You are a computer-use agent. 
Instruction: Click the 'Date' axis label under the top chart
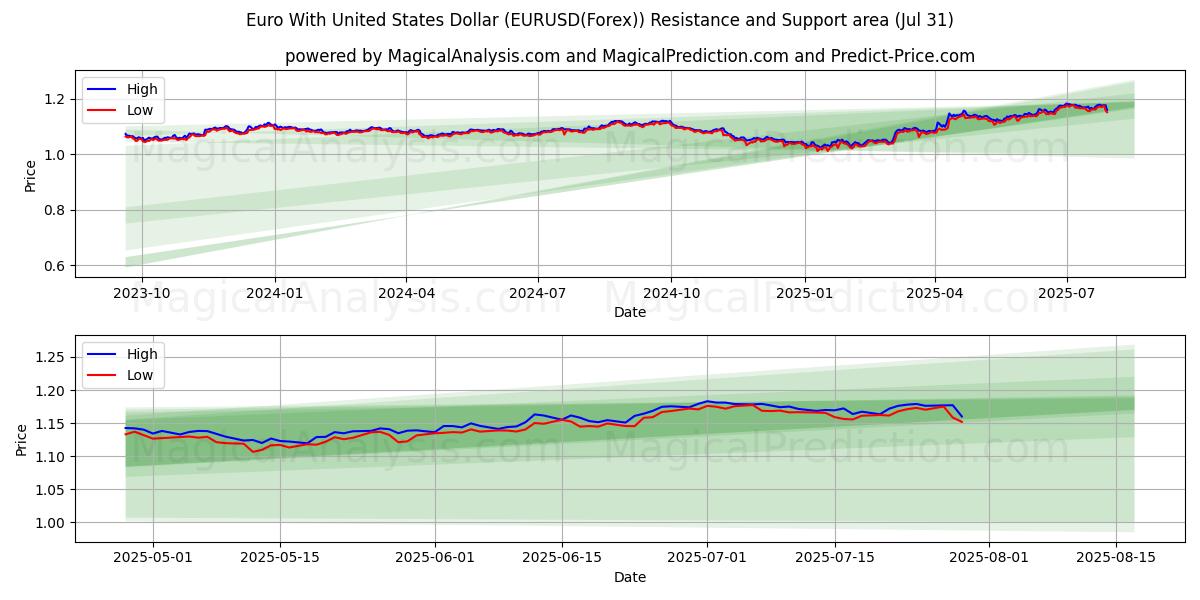point(630,312)
